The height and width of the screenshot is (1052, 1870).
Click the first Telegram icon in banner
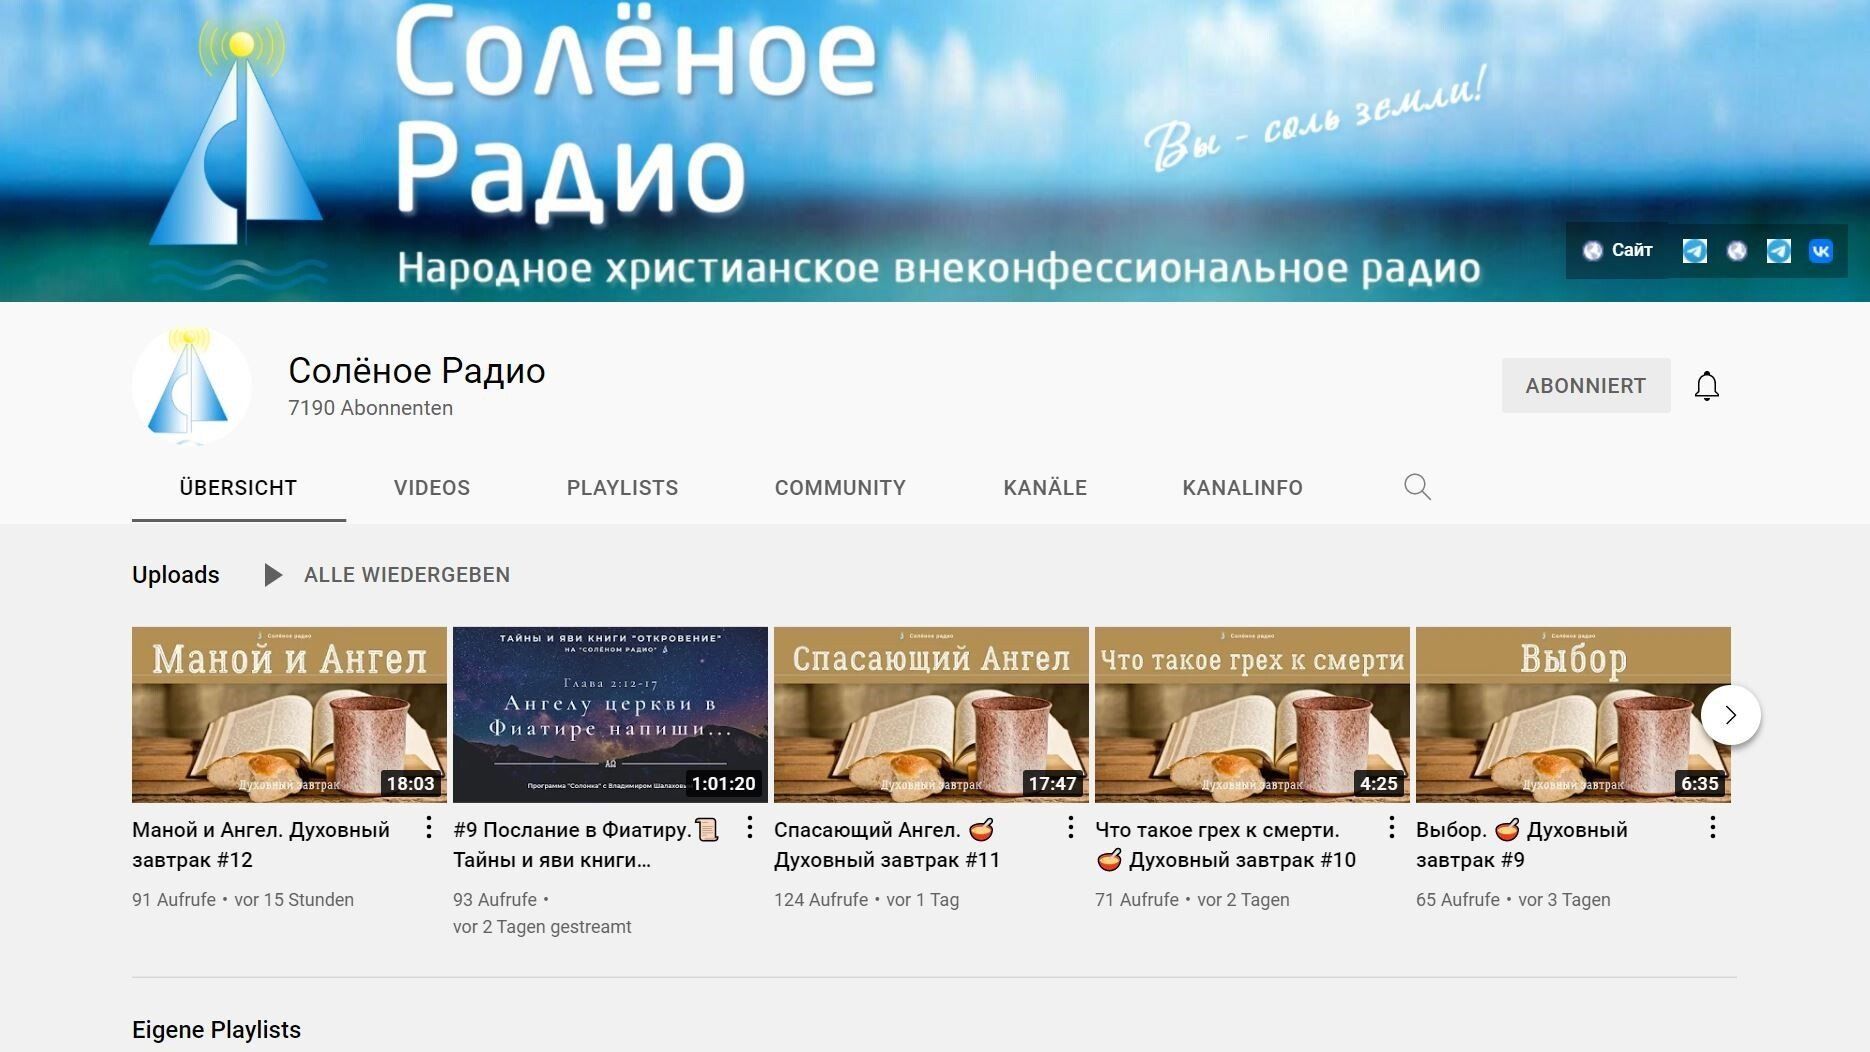tap(1695, 251)
